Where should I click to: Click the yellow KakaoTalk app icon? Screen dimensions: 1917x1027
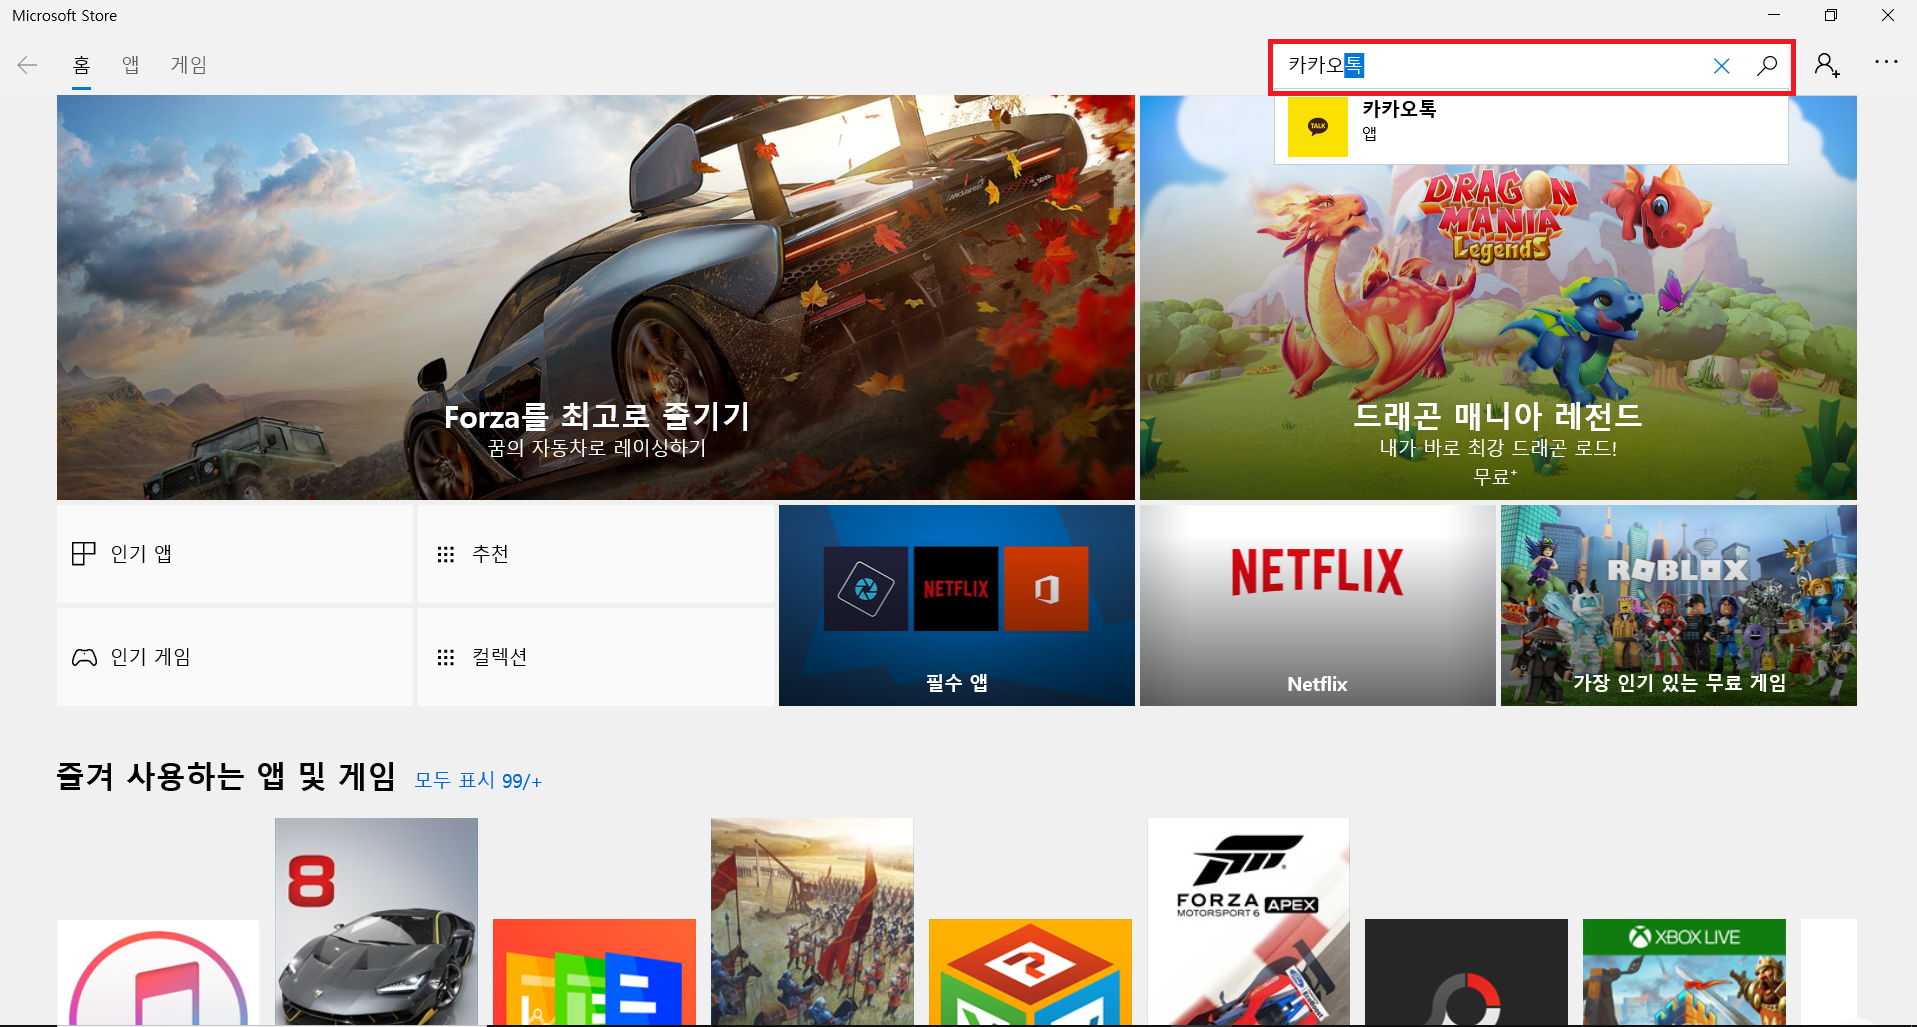pyautogui.click(x=1317, y=127)
